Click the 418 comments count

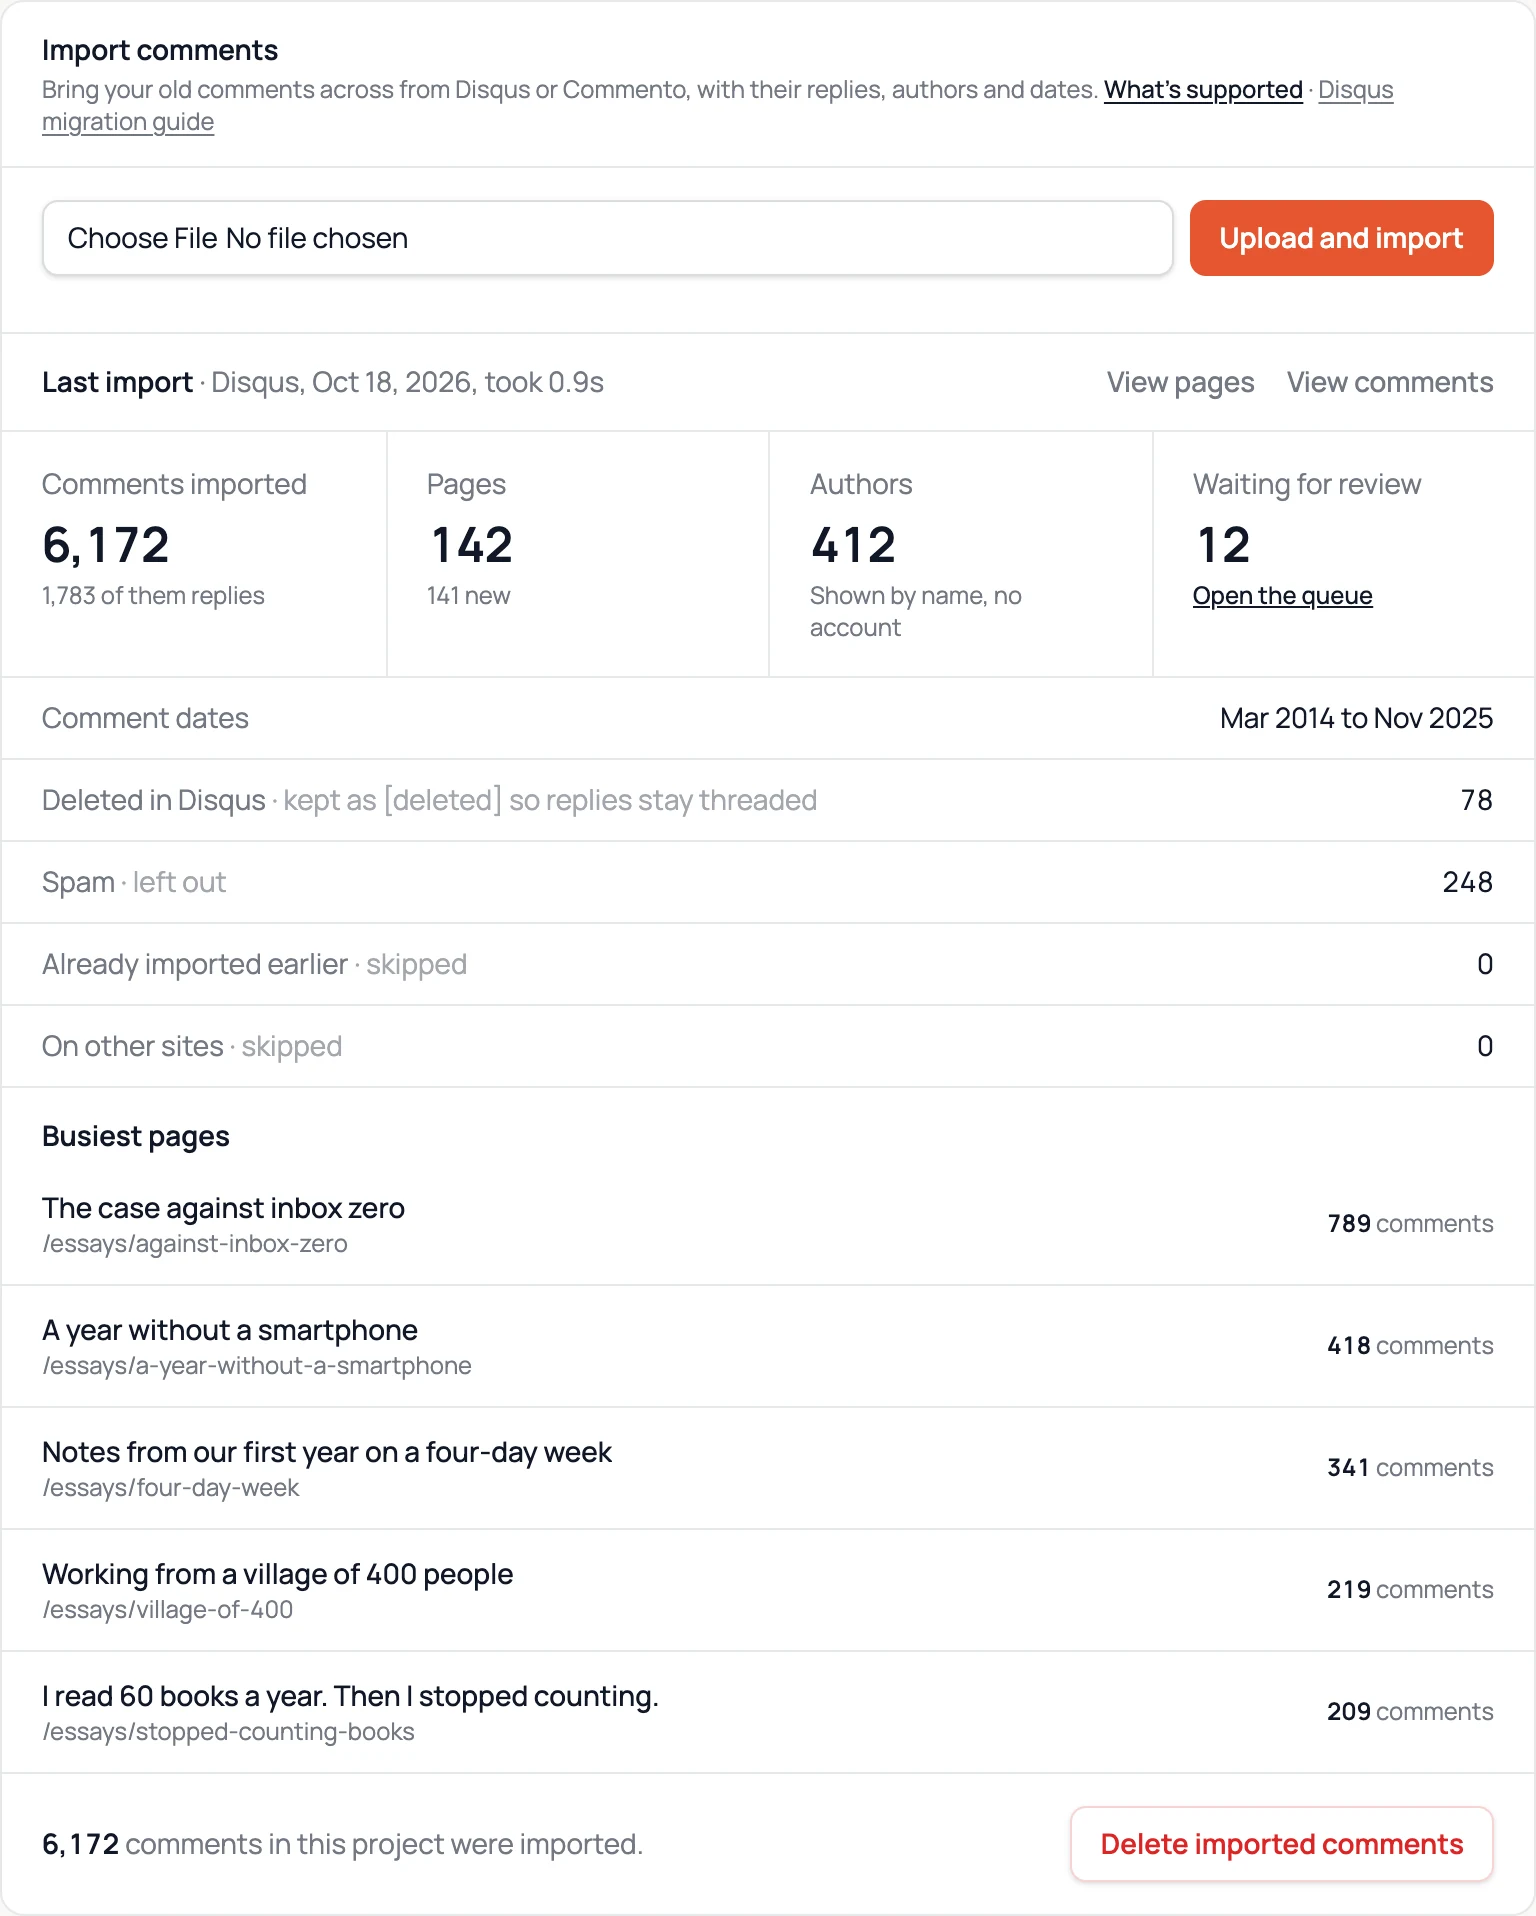[1410, 1346]
